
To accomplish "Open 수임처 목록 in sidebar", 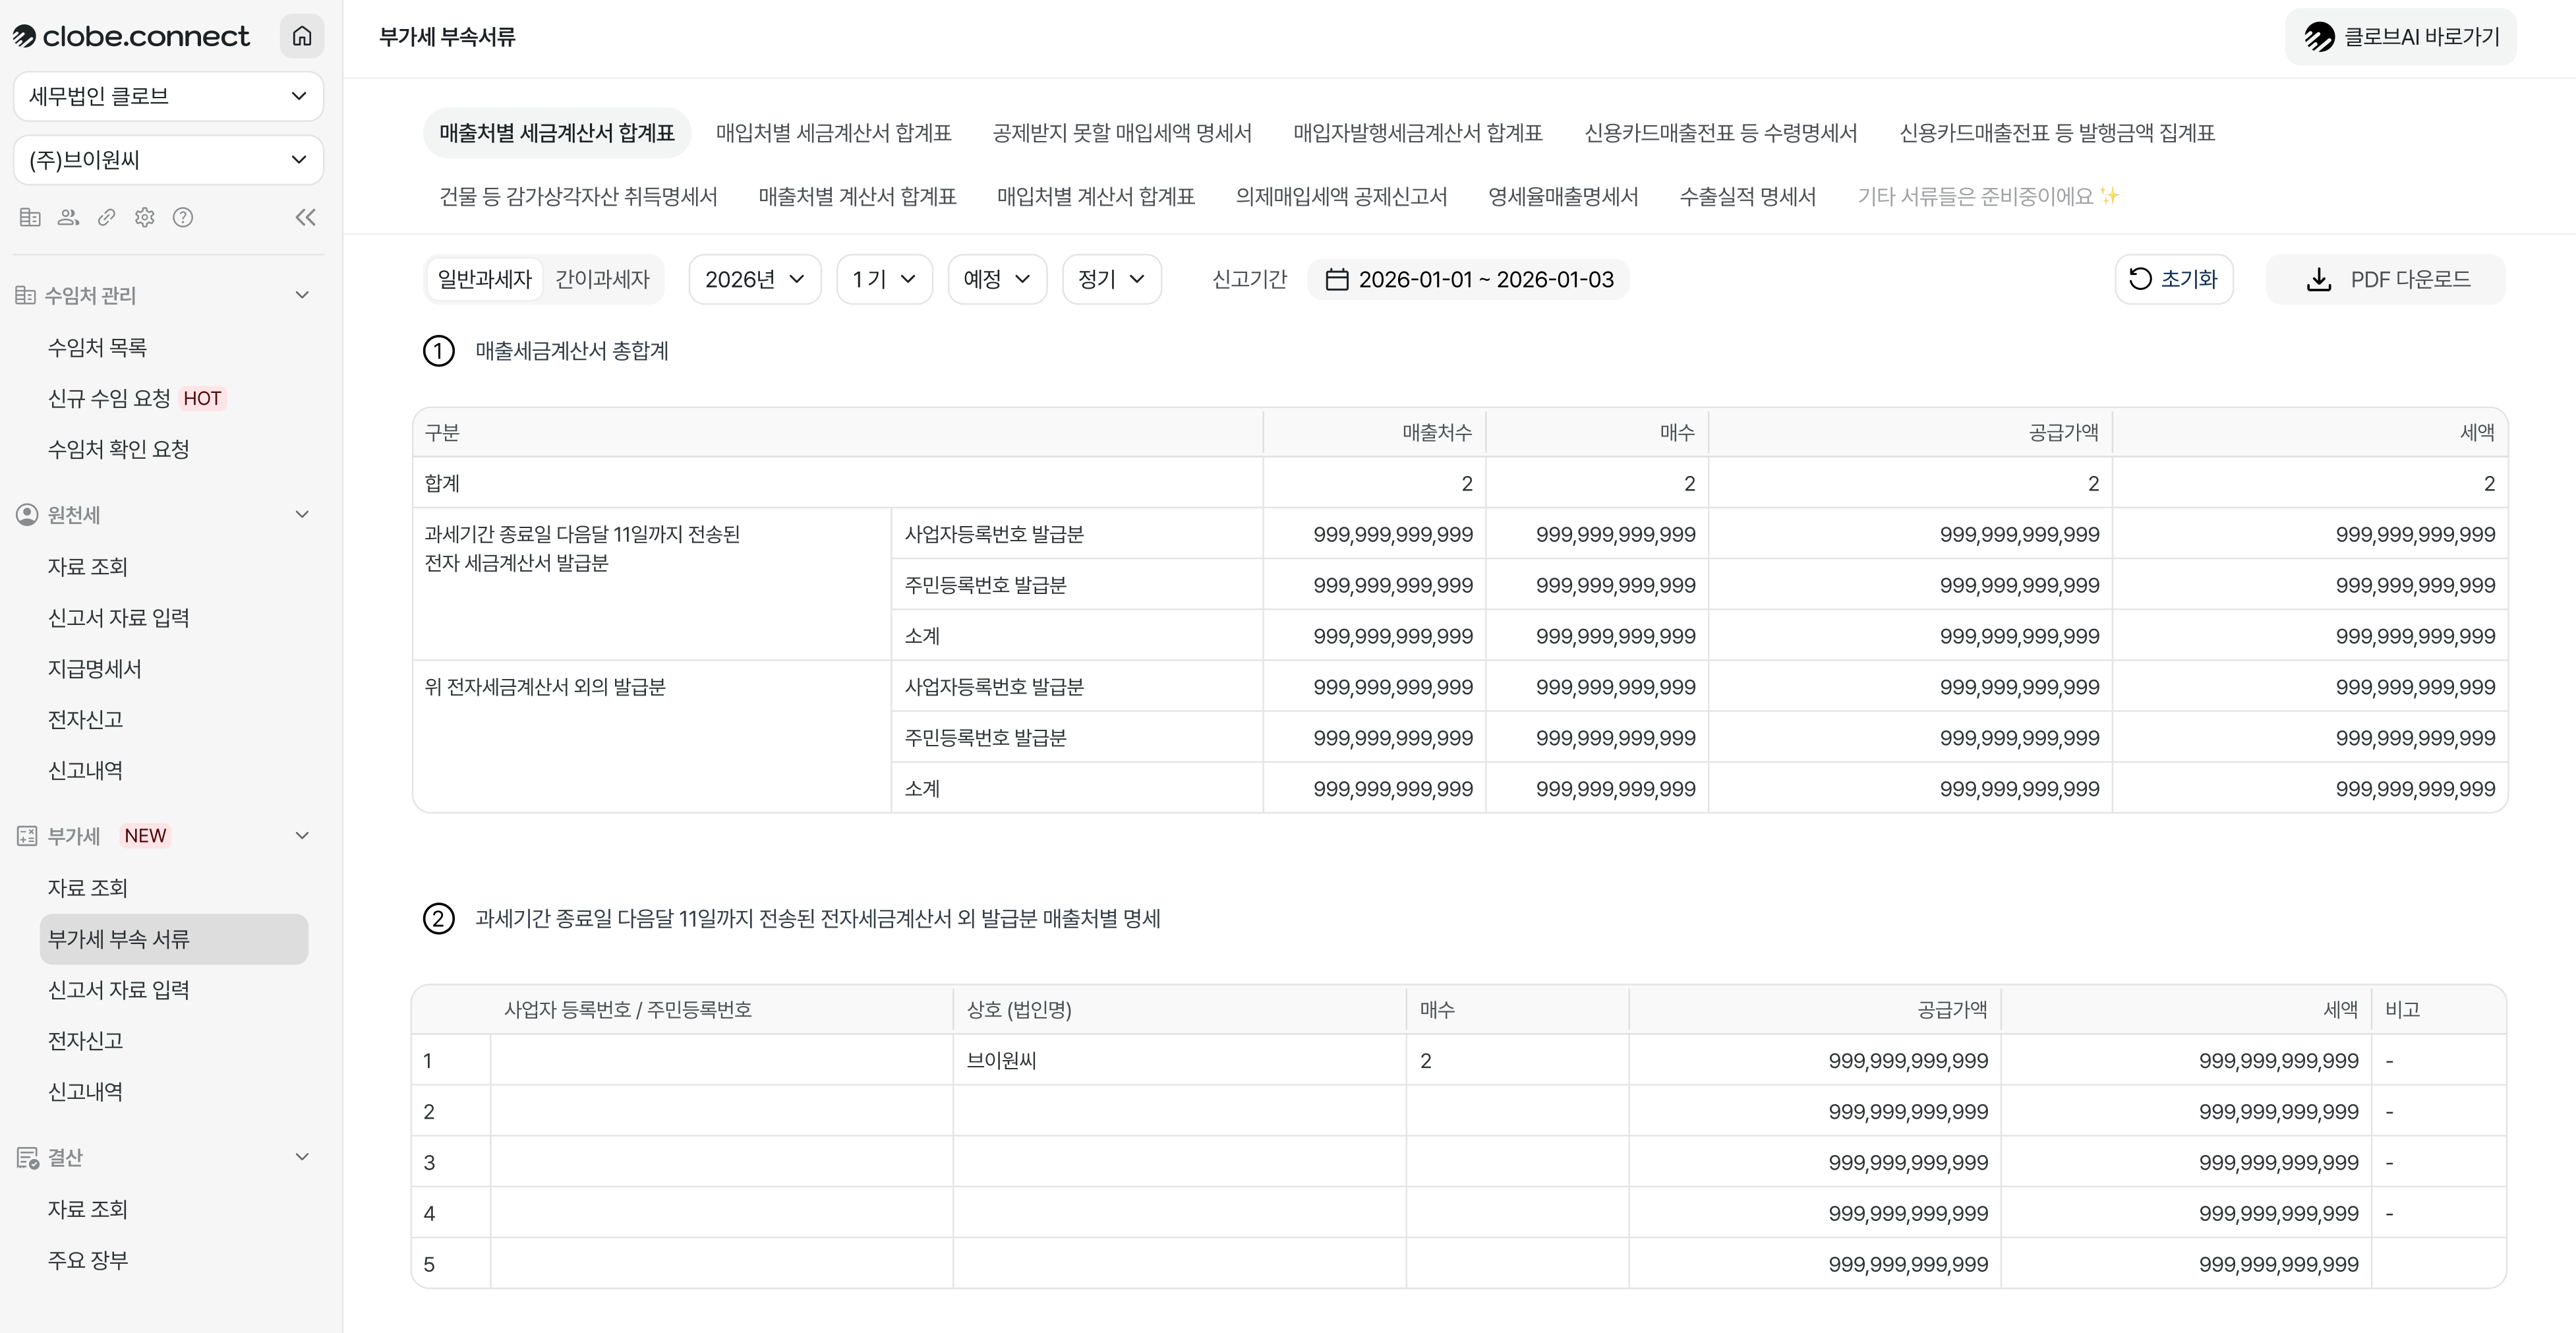I will pos(97,347).
